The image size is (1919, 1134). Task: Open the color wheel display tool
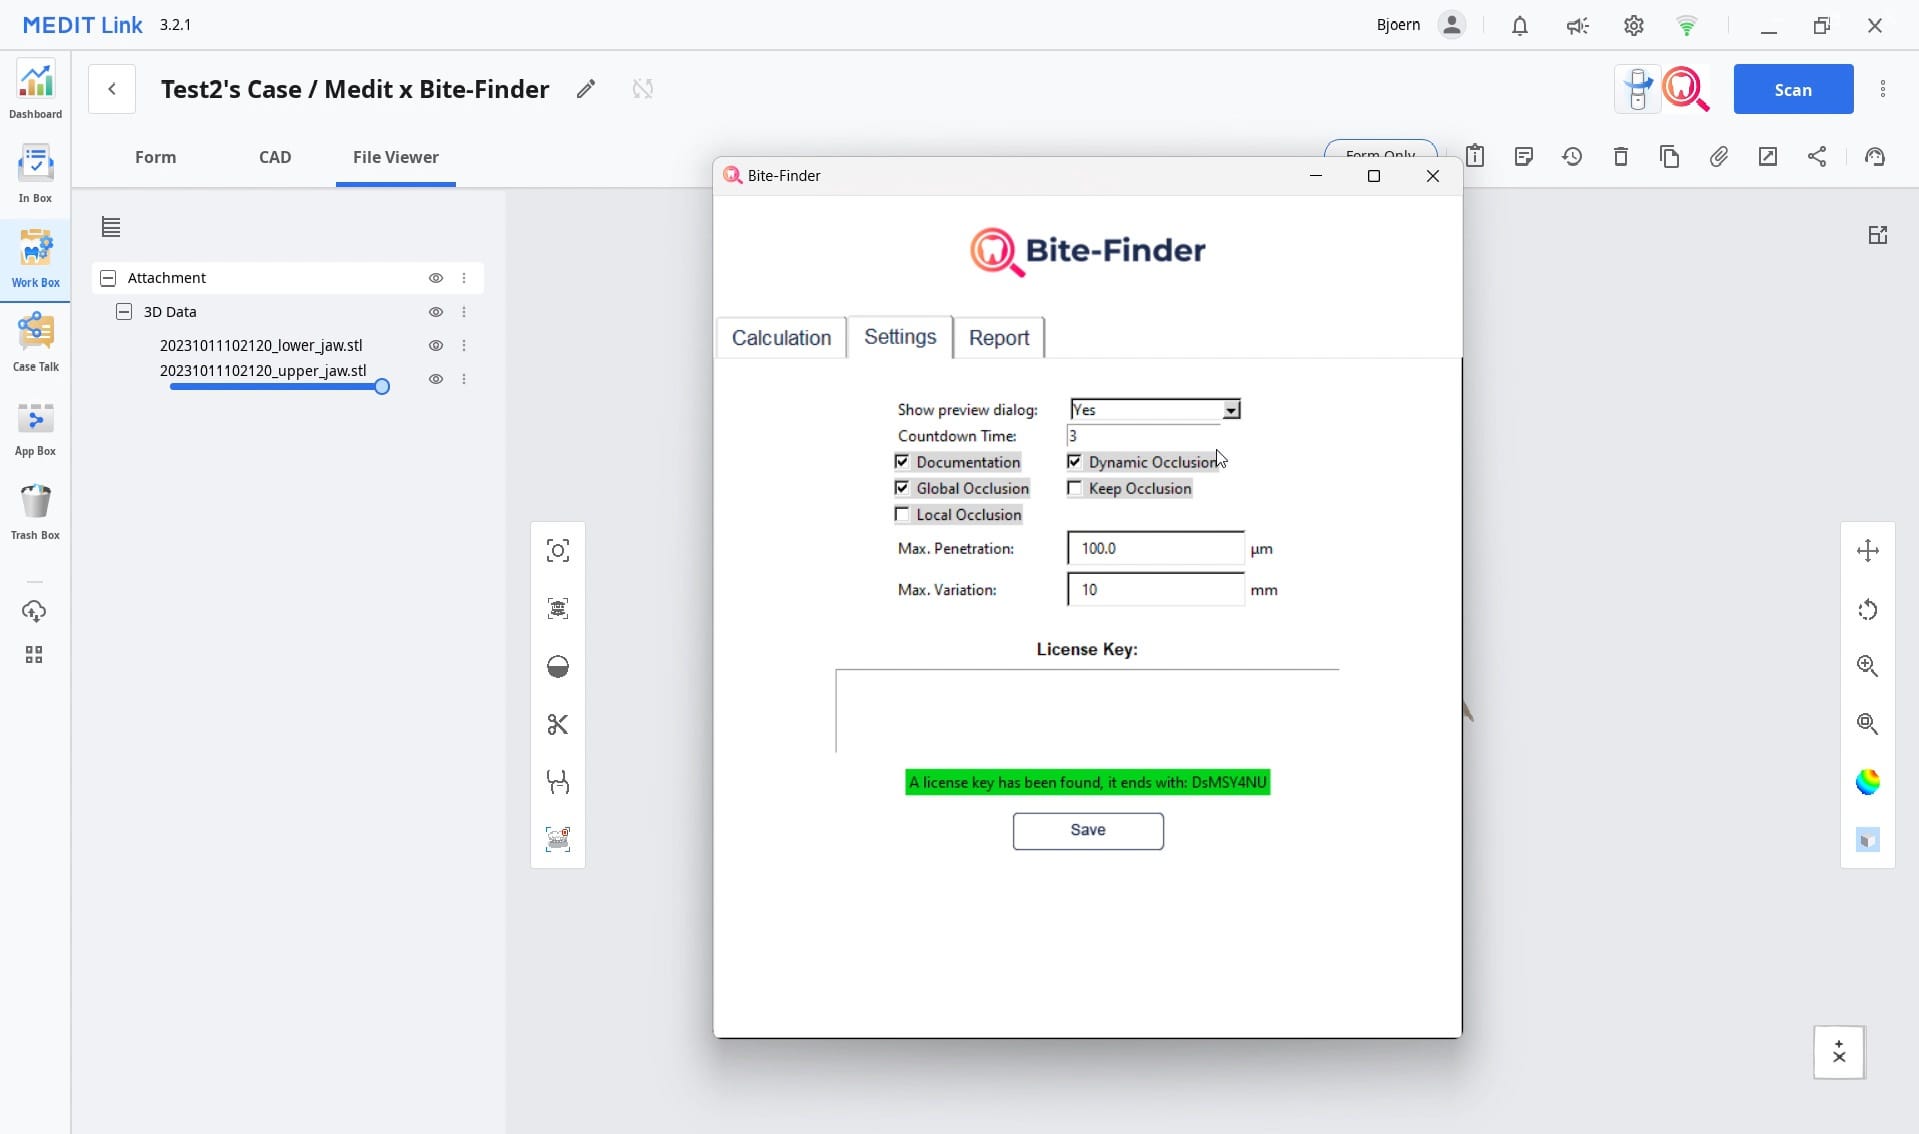point(1867,782)
